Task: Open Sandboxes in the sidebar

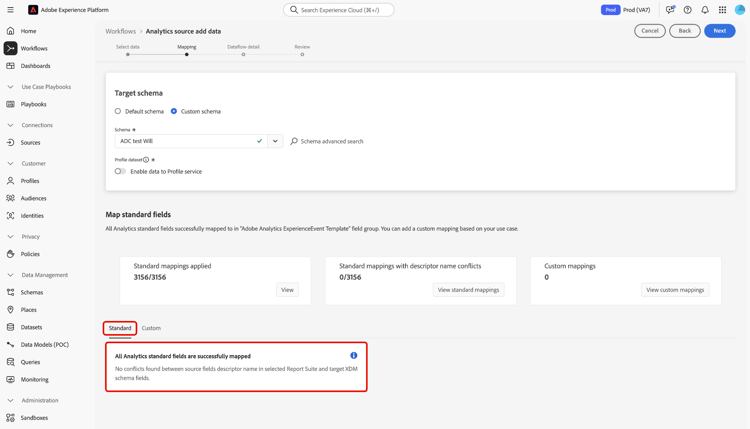Action: point(34,418)
